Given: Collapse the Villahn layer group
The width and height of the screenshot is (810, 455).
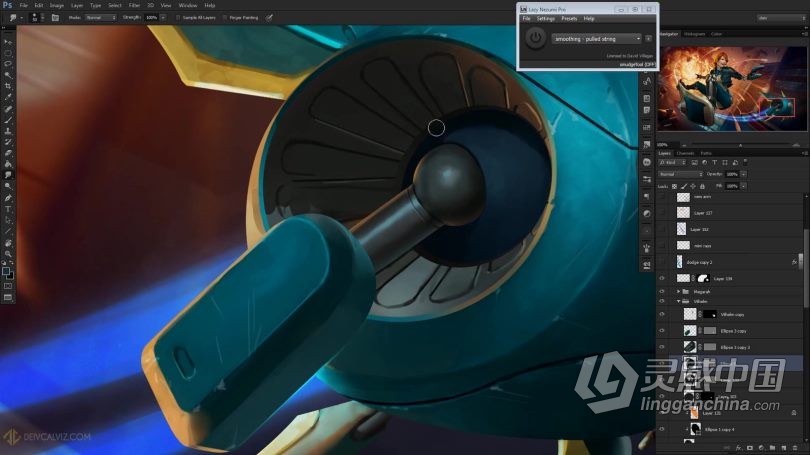Looking at the screenshot, I should tap(678, 301).
